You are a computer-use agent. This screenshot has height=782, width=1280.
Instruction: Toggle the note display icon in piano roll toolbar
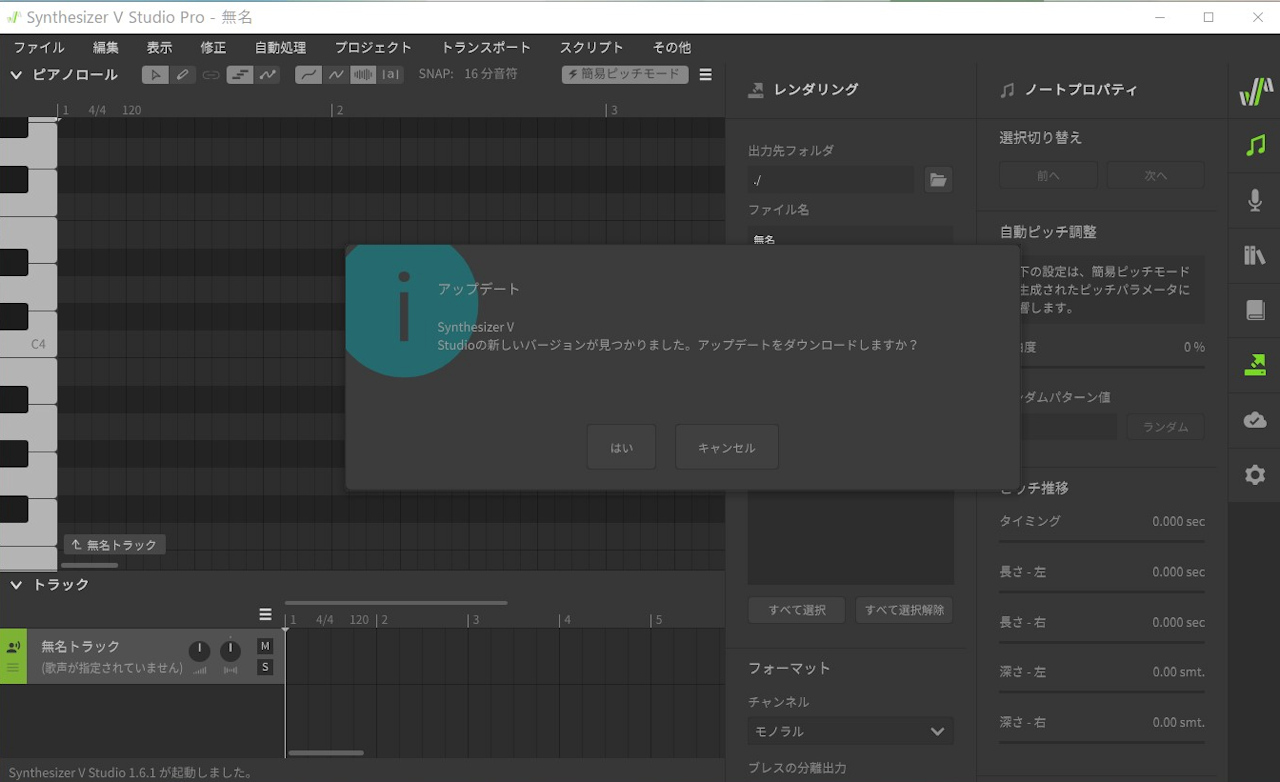click(240, 74)
